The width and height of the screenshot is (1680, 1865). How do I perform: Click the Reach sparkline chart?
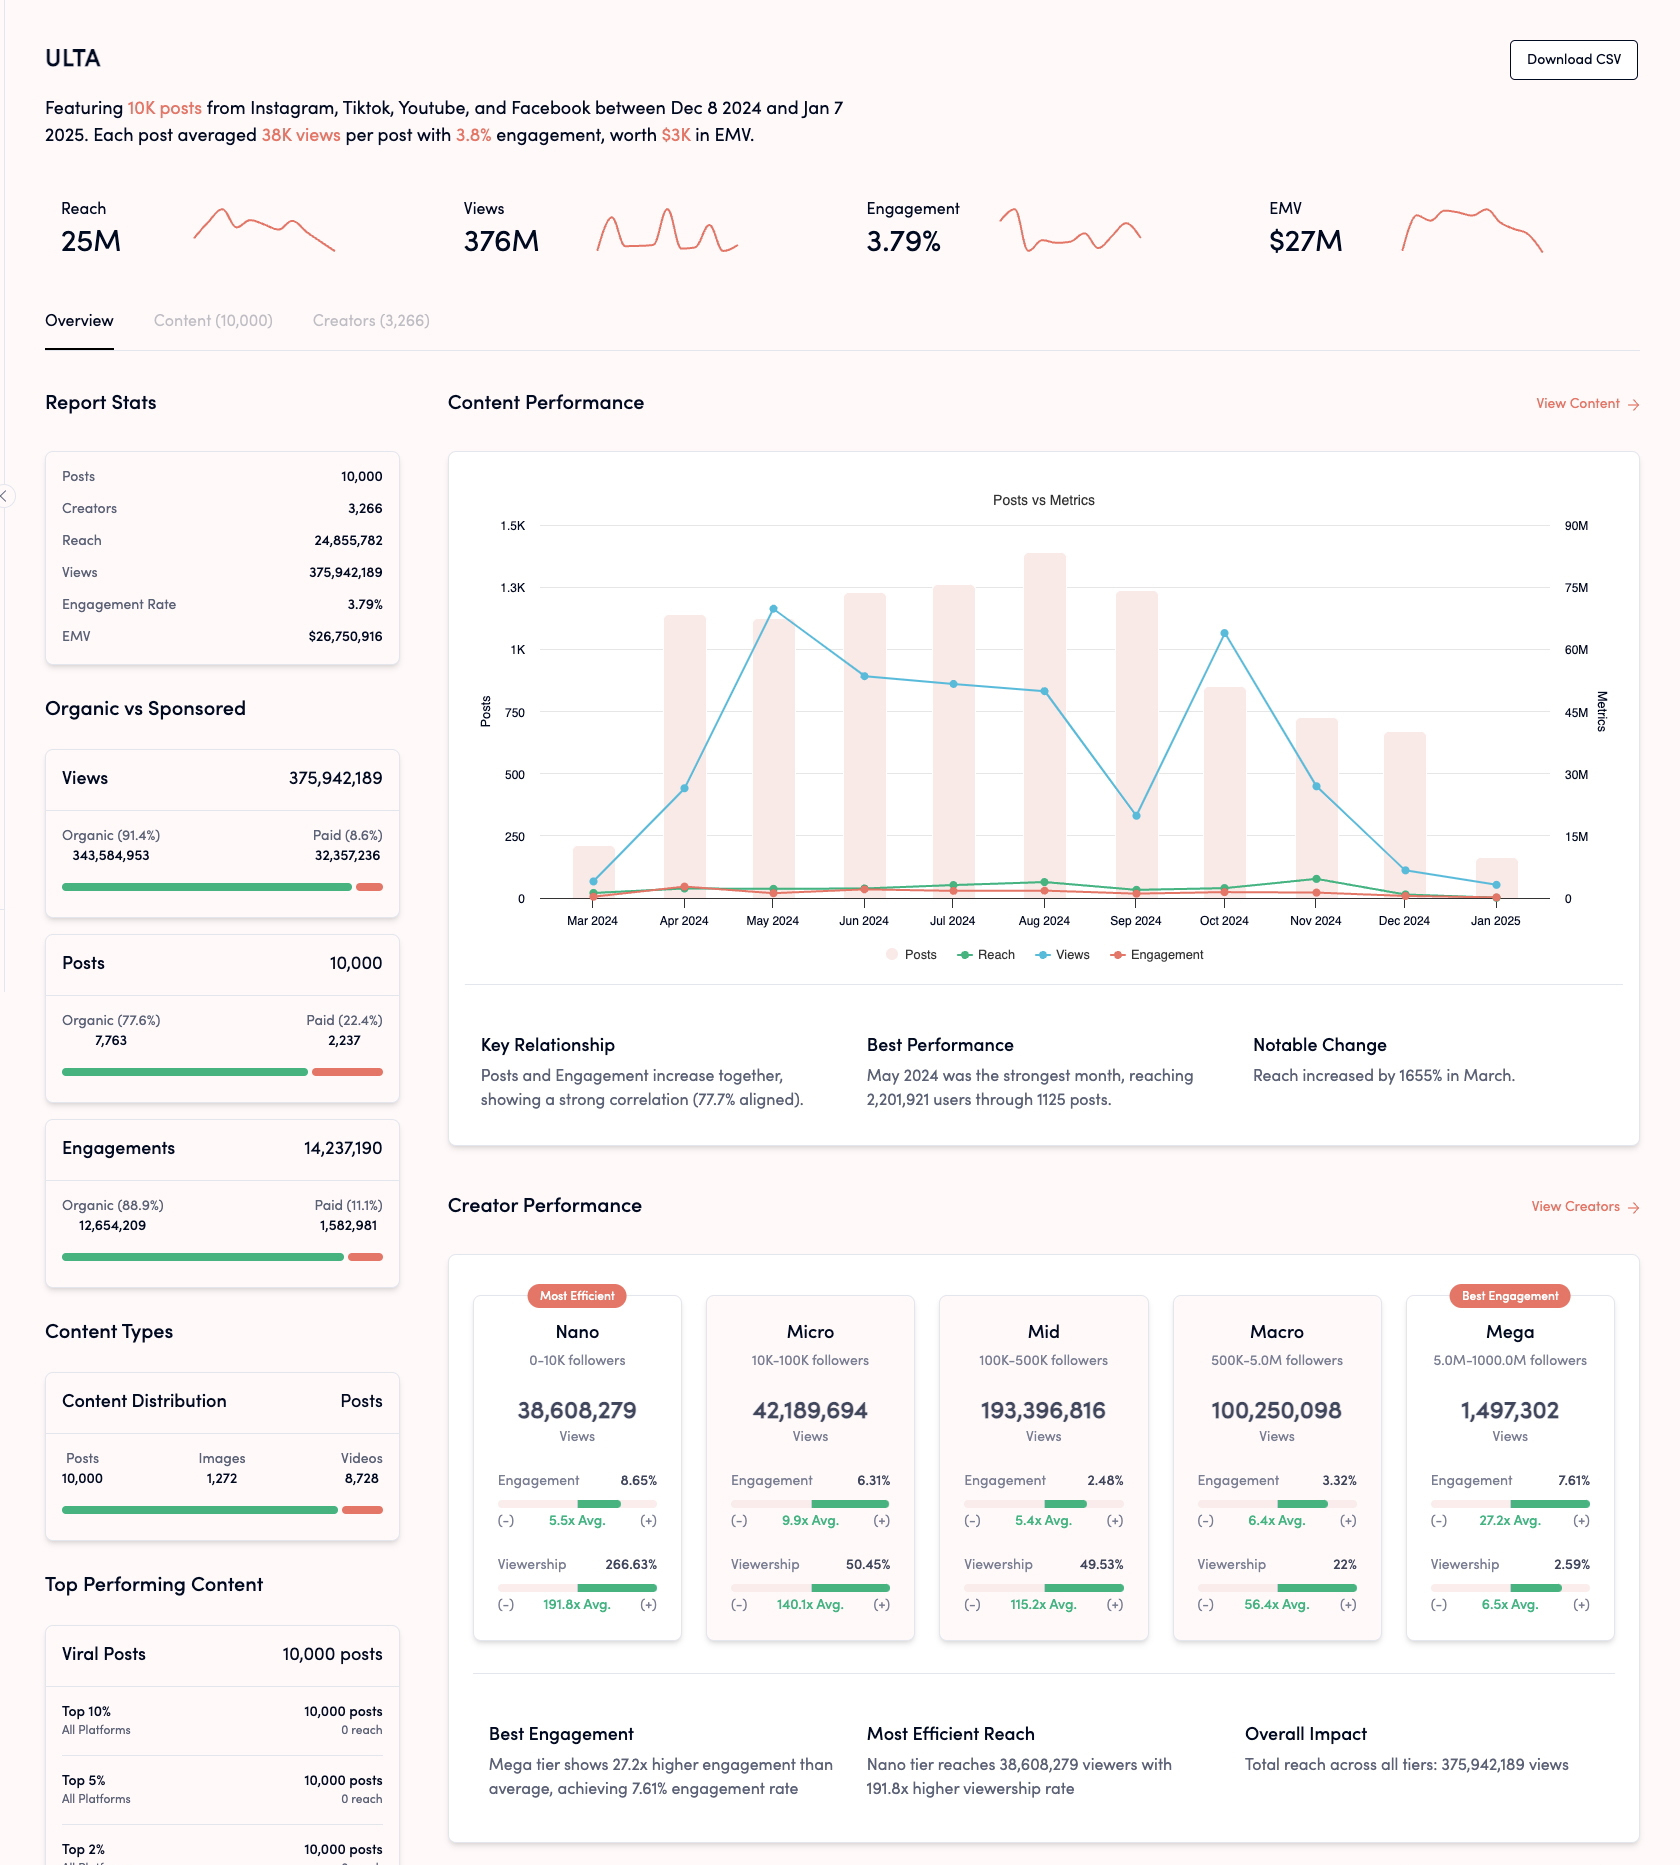pos(264,230)
